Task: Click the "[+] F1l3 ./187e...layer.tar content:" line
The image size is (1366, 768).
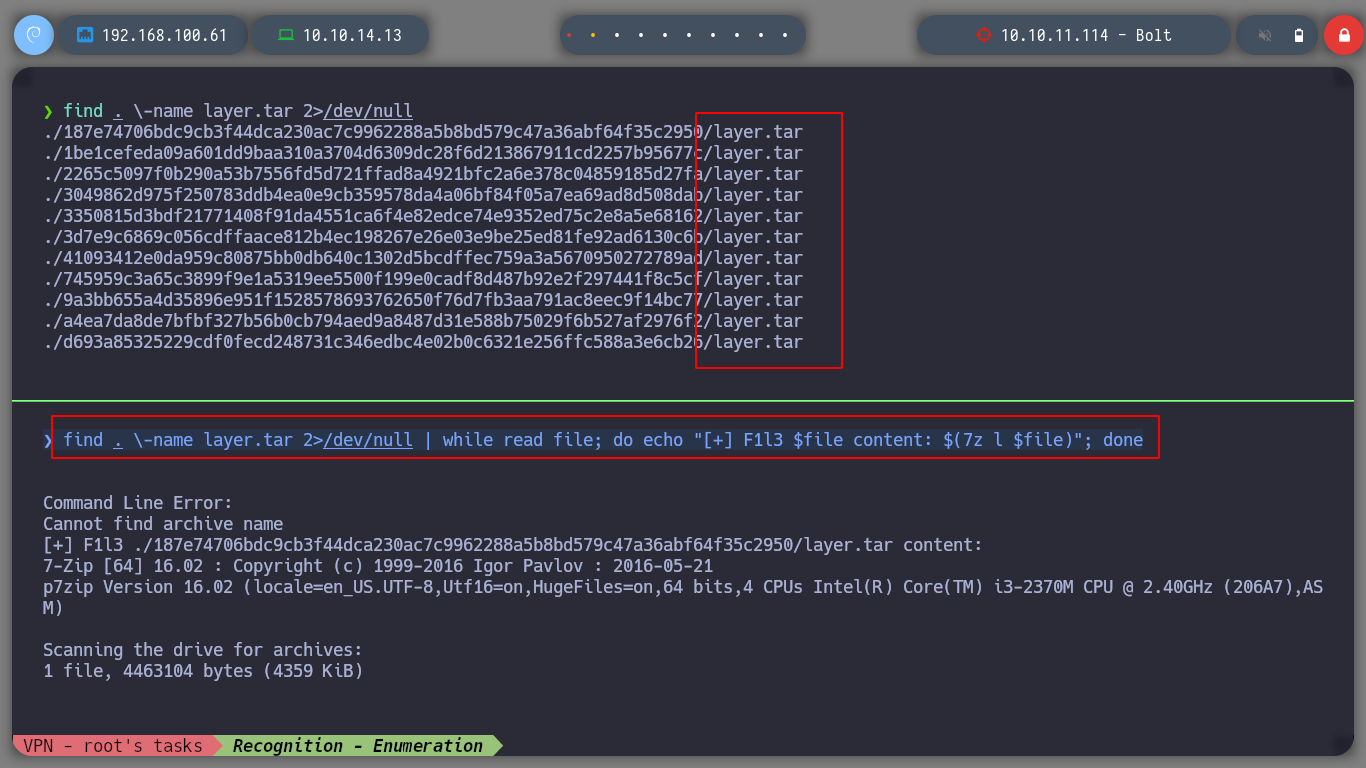Action: 513,545
